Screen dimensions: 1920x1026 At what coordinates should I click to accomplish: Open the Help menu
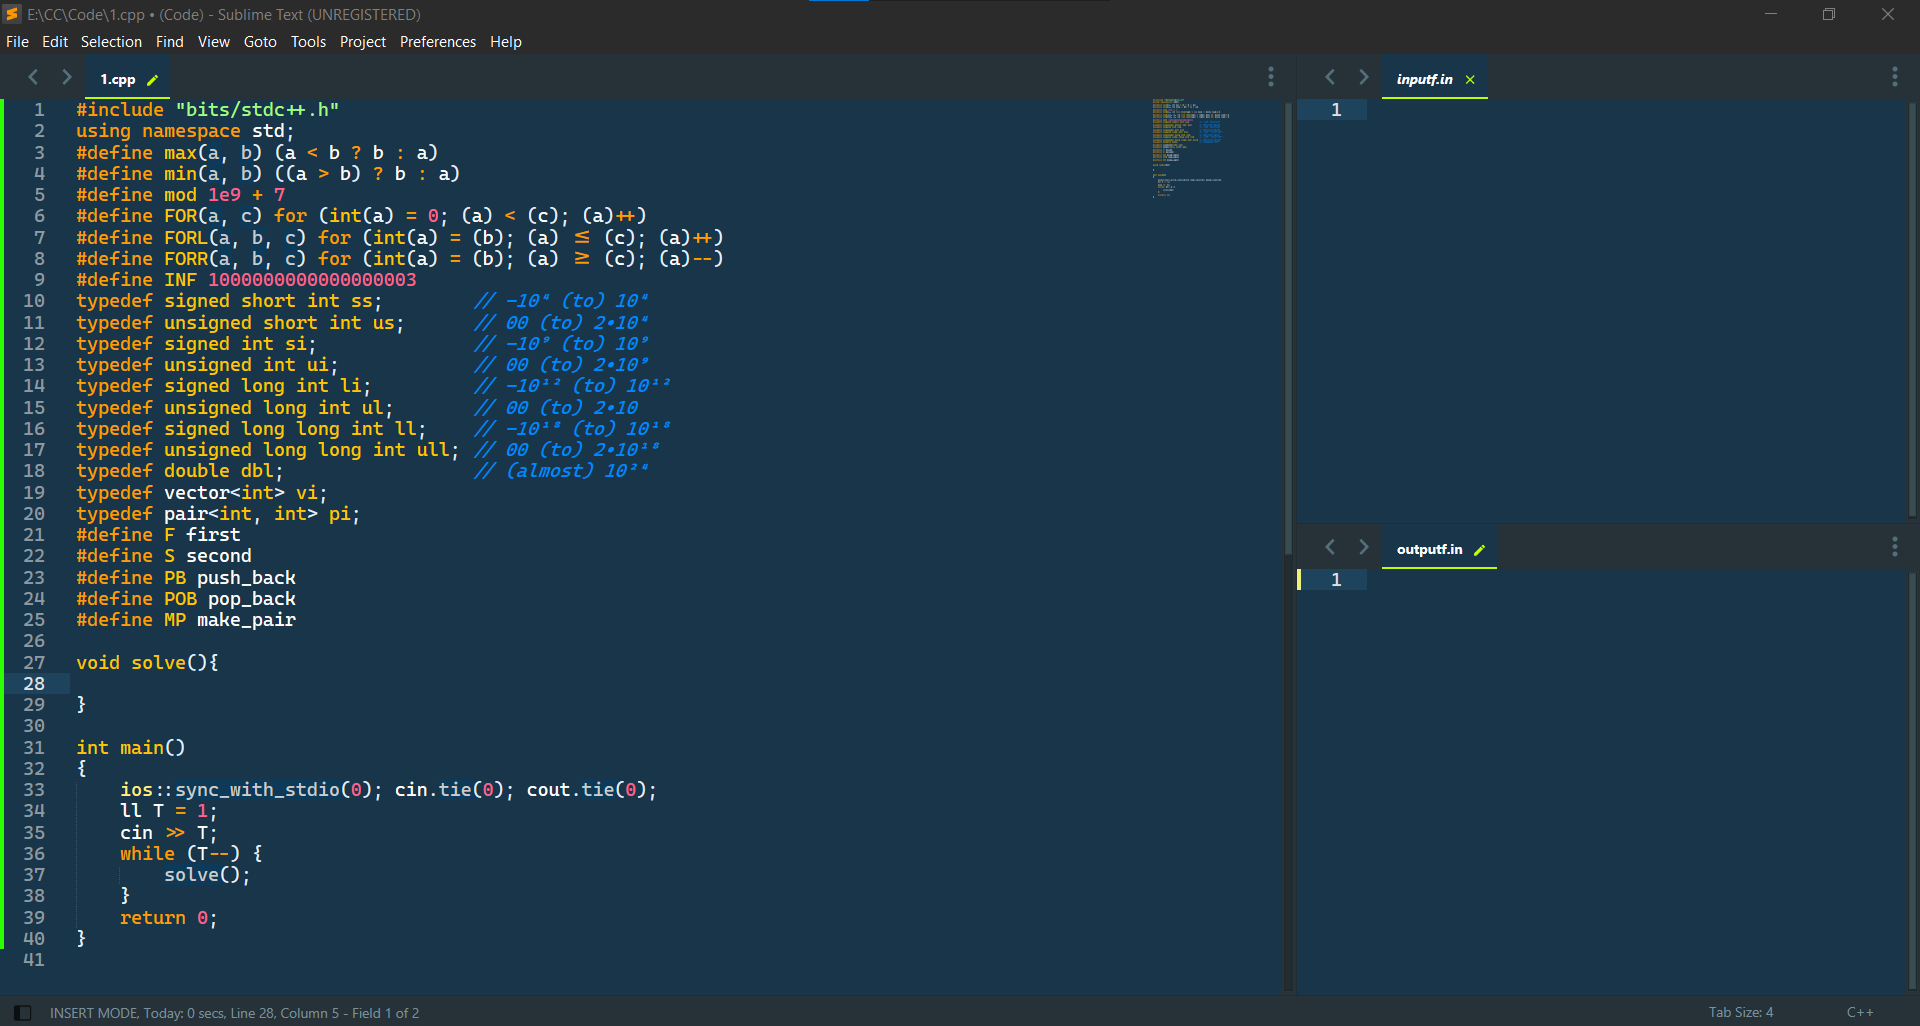pyautogui.click(x=506, y=42)
